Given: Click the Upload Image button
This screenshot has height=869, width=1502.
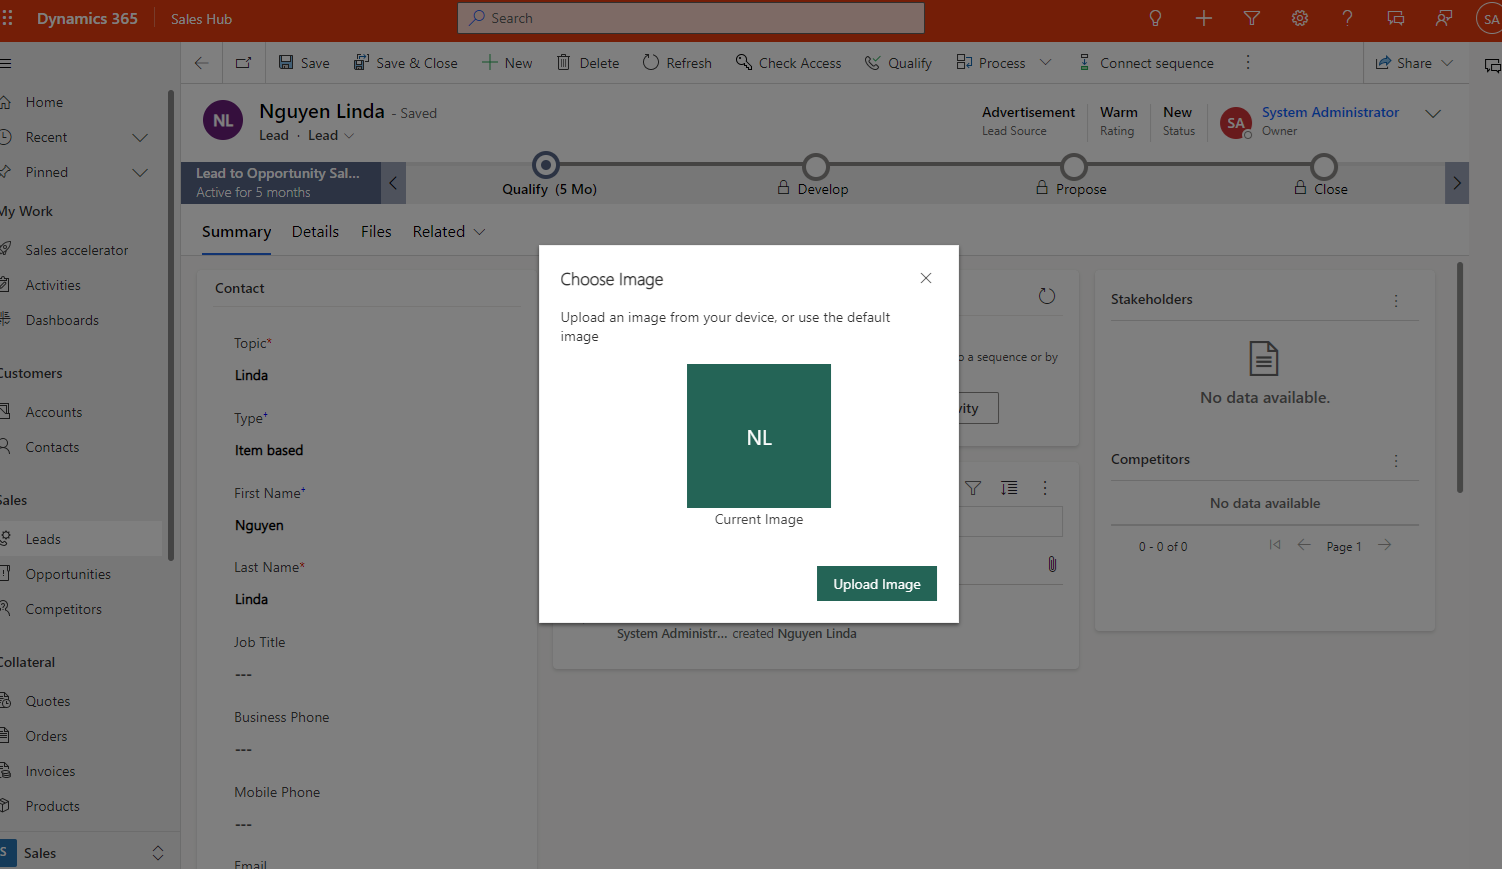Looking at the screenshot, I should 877,584.
